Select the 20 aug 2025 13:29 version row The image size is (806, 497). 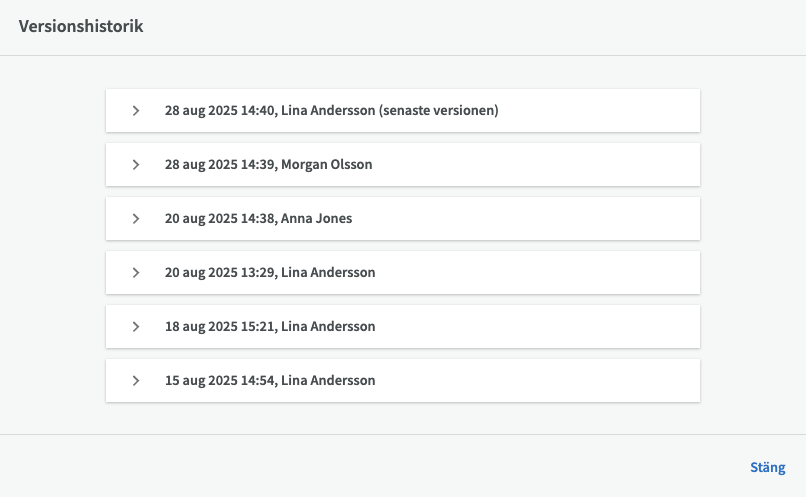point(402,272)
